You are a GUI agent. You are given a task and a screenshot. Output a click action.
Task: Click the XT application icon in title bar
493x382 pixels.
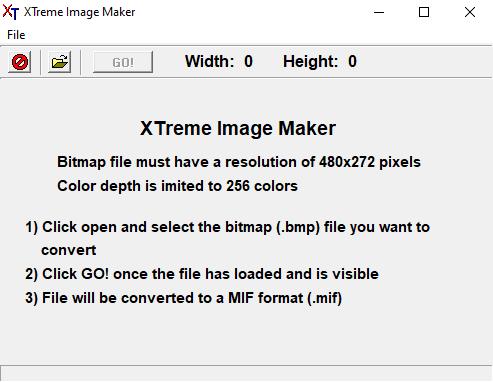pyautogui.click(x=10, y=12)
